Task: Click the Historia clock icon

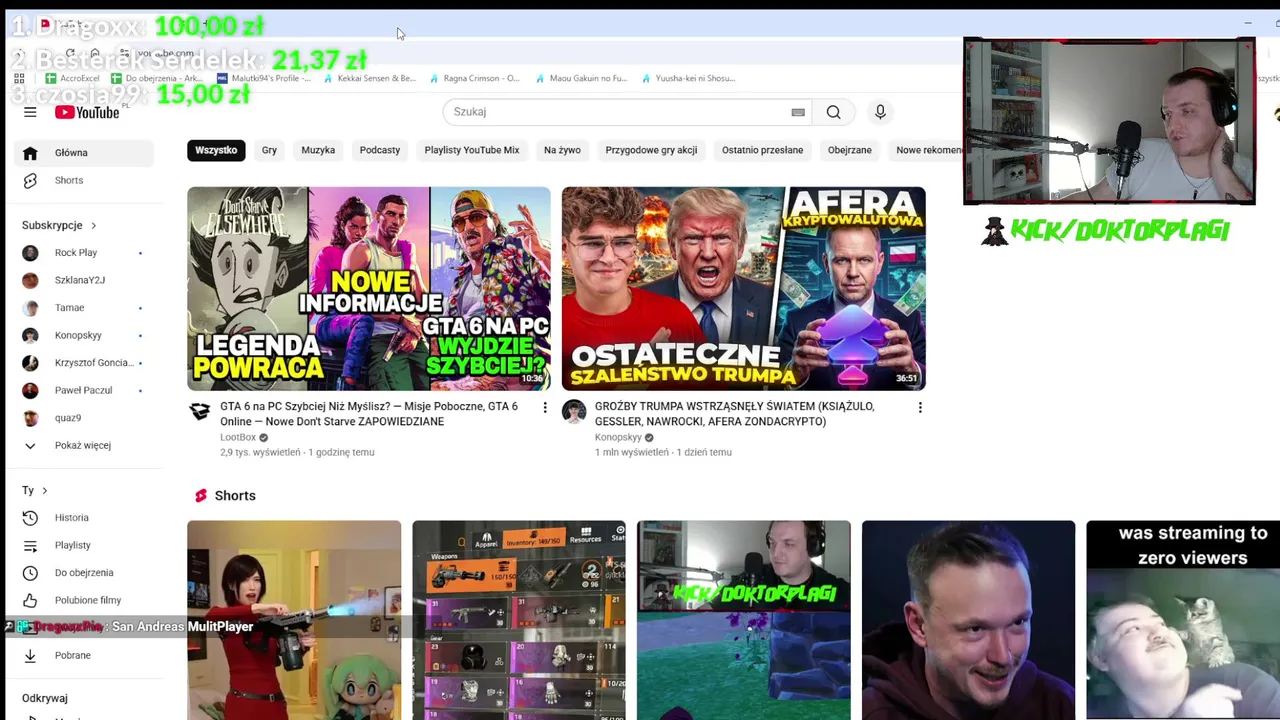Action: pyautogui.click(x=30, y=518)
